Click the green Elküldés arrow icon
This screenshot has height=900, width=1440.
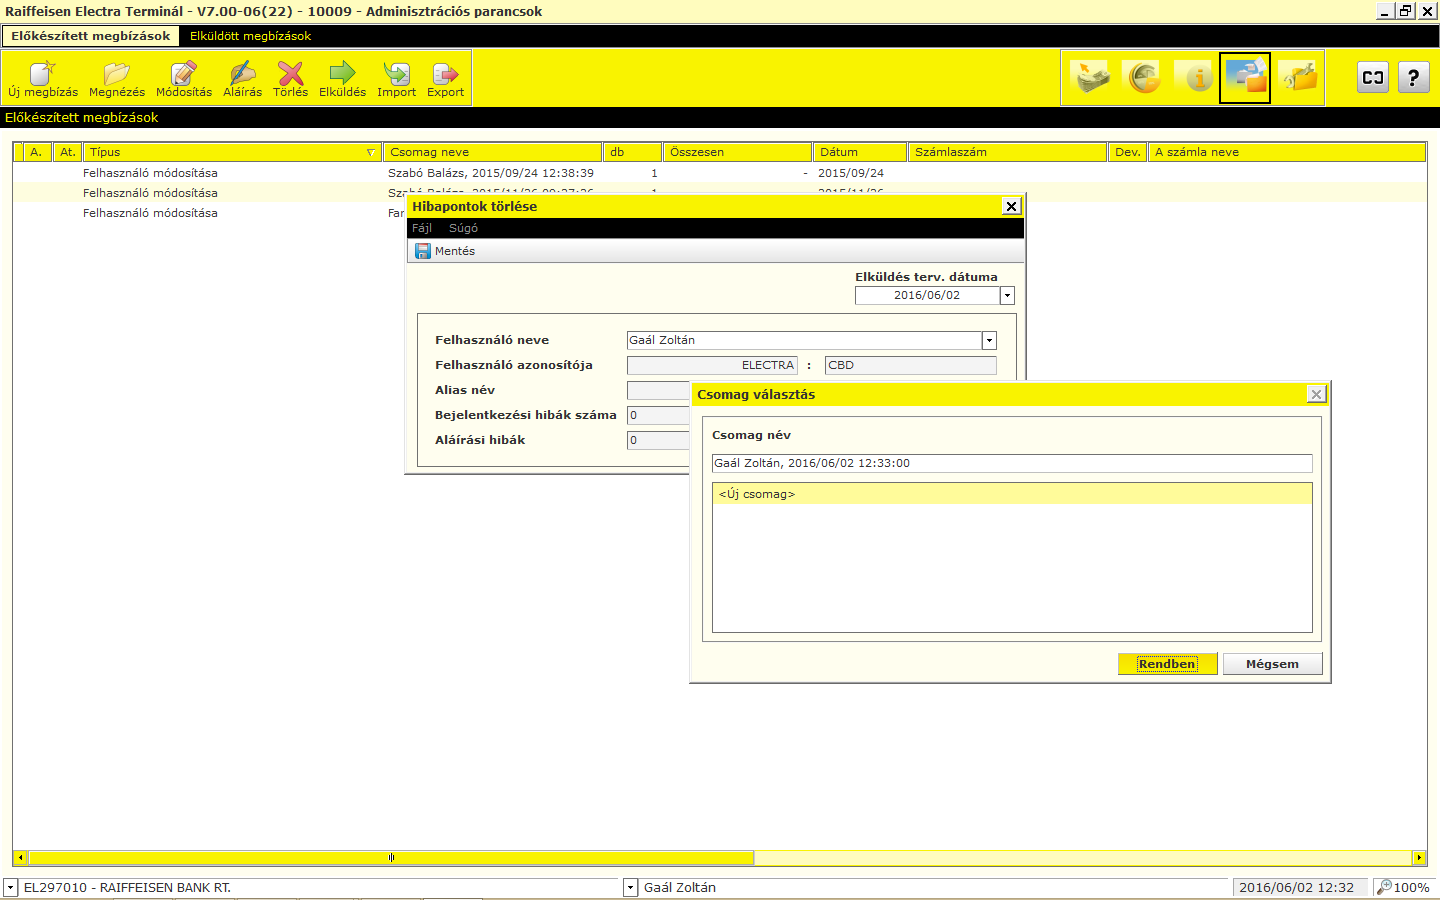coord(342,73)
